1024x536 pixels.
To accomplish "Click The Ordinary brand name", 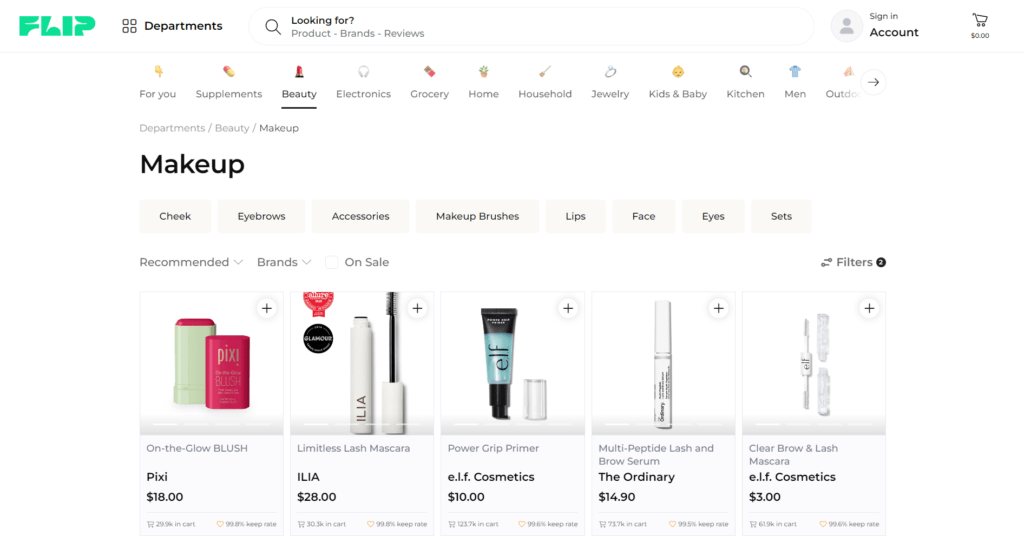I will coord(636,477).
